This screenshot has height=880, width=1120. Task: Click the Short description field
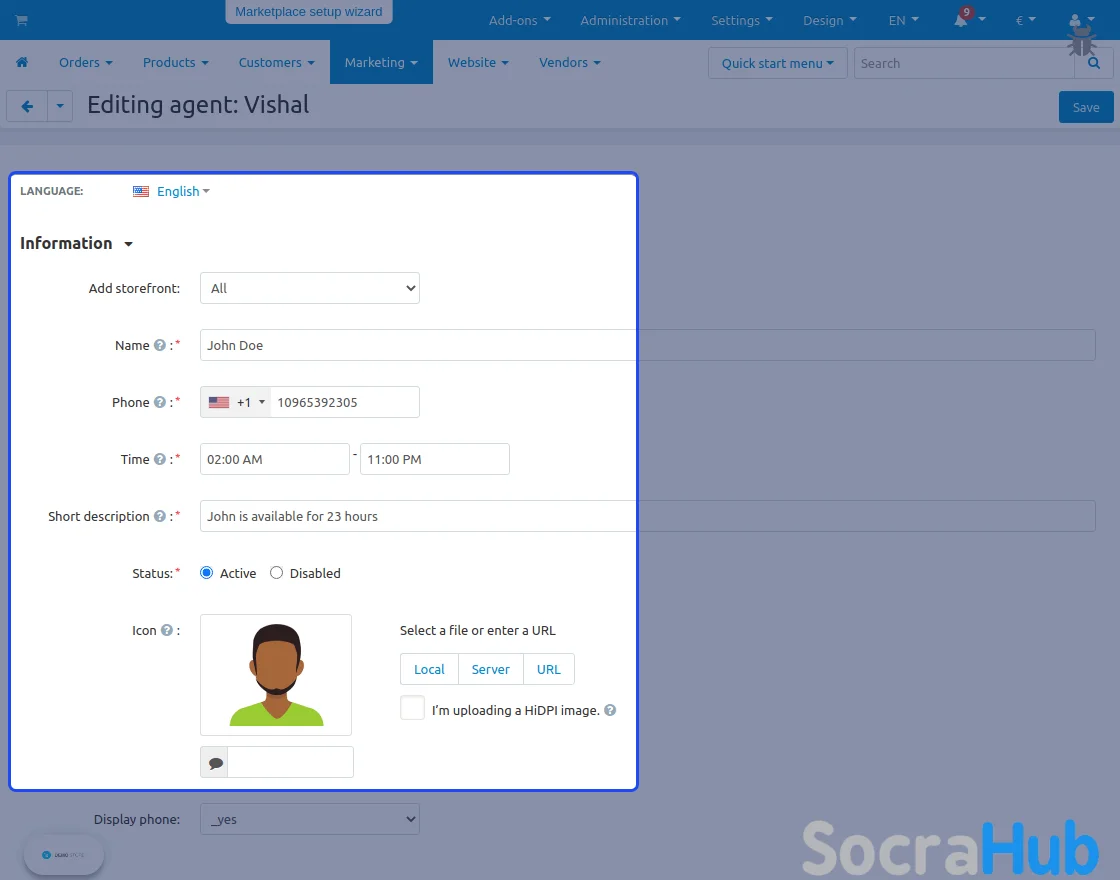click(647, 516)
